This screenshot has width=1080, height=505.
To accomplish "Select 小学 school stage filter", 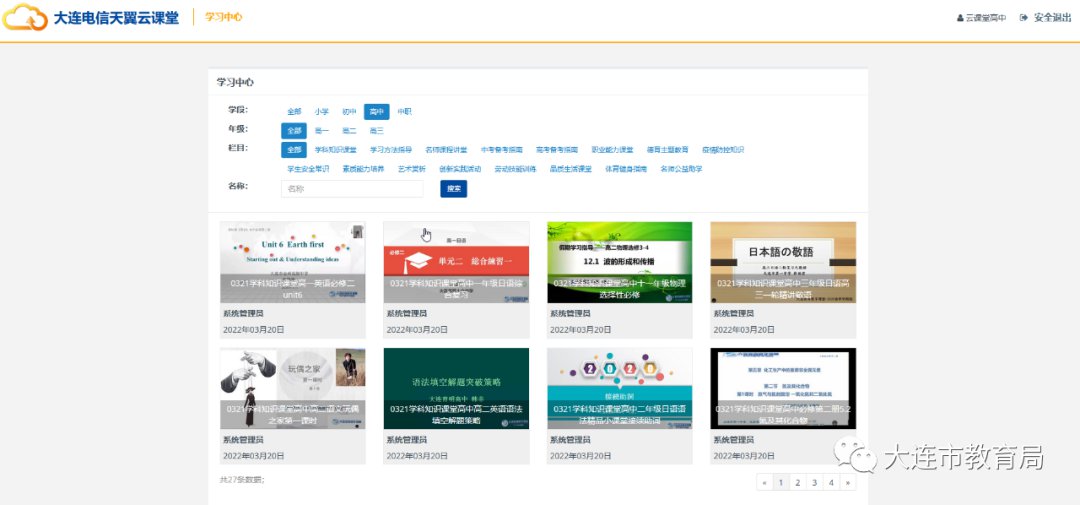I will (321, 112).
